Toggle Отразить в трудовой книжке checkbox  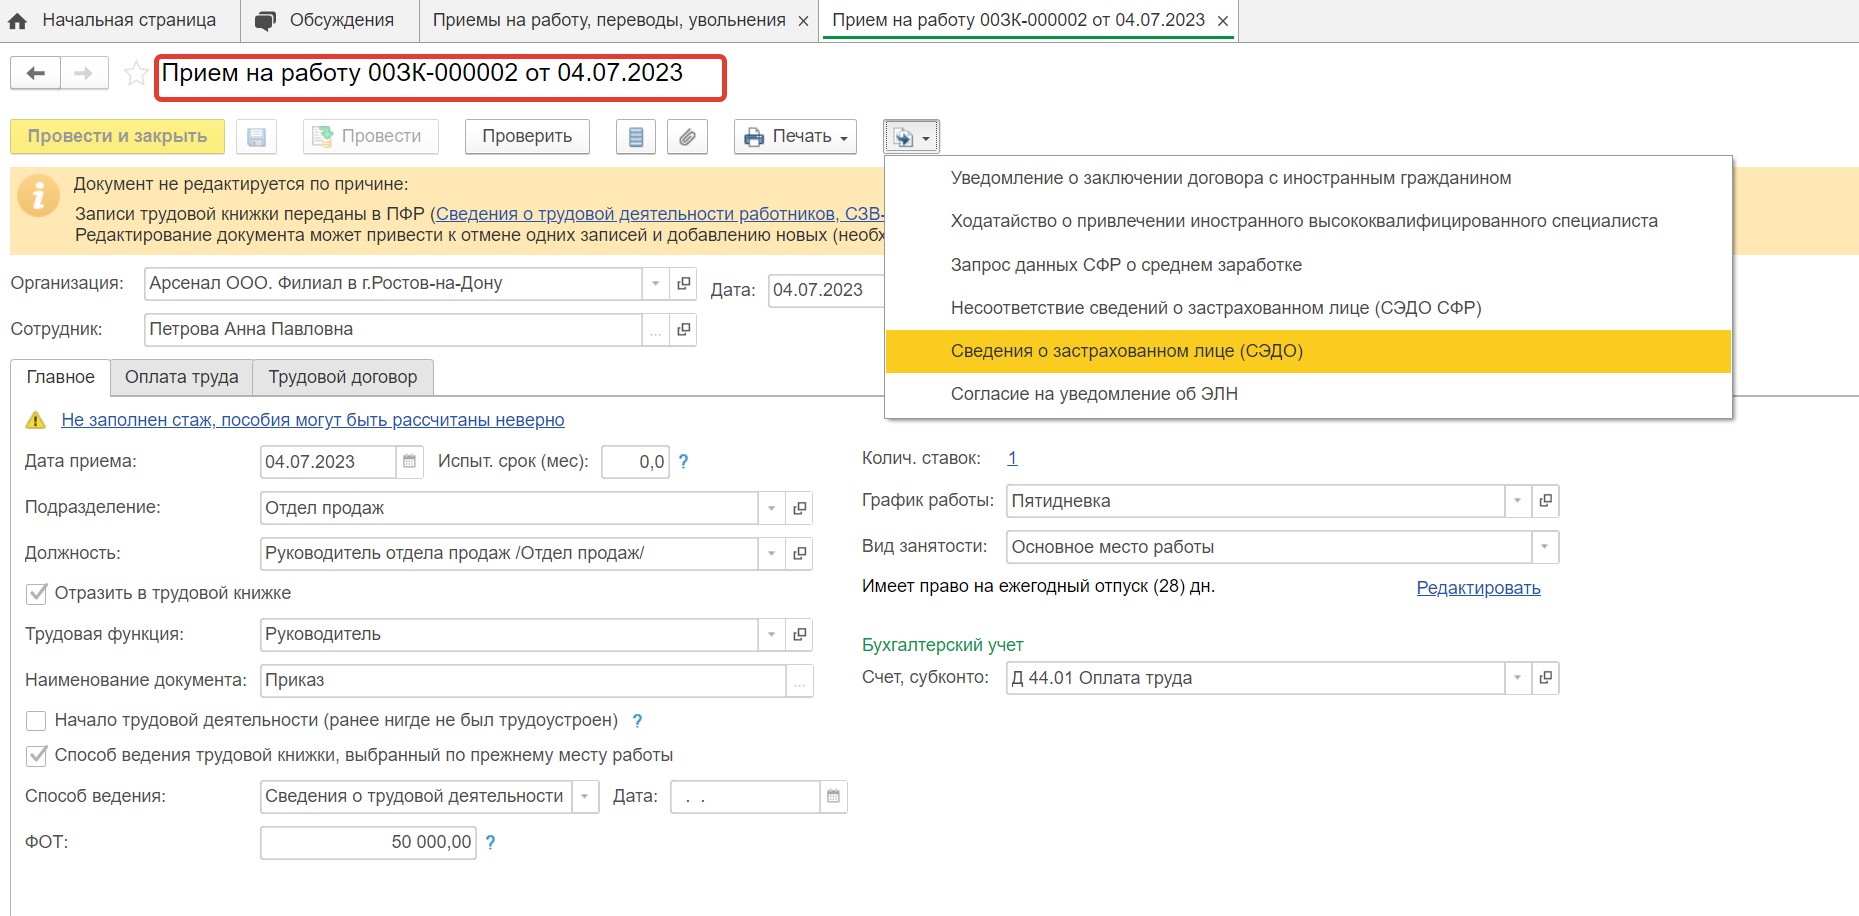coord(37,593)
